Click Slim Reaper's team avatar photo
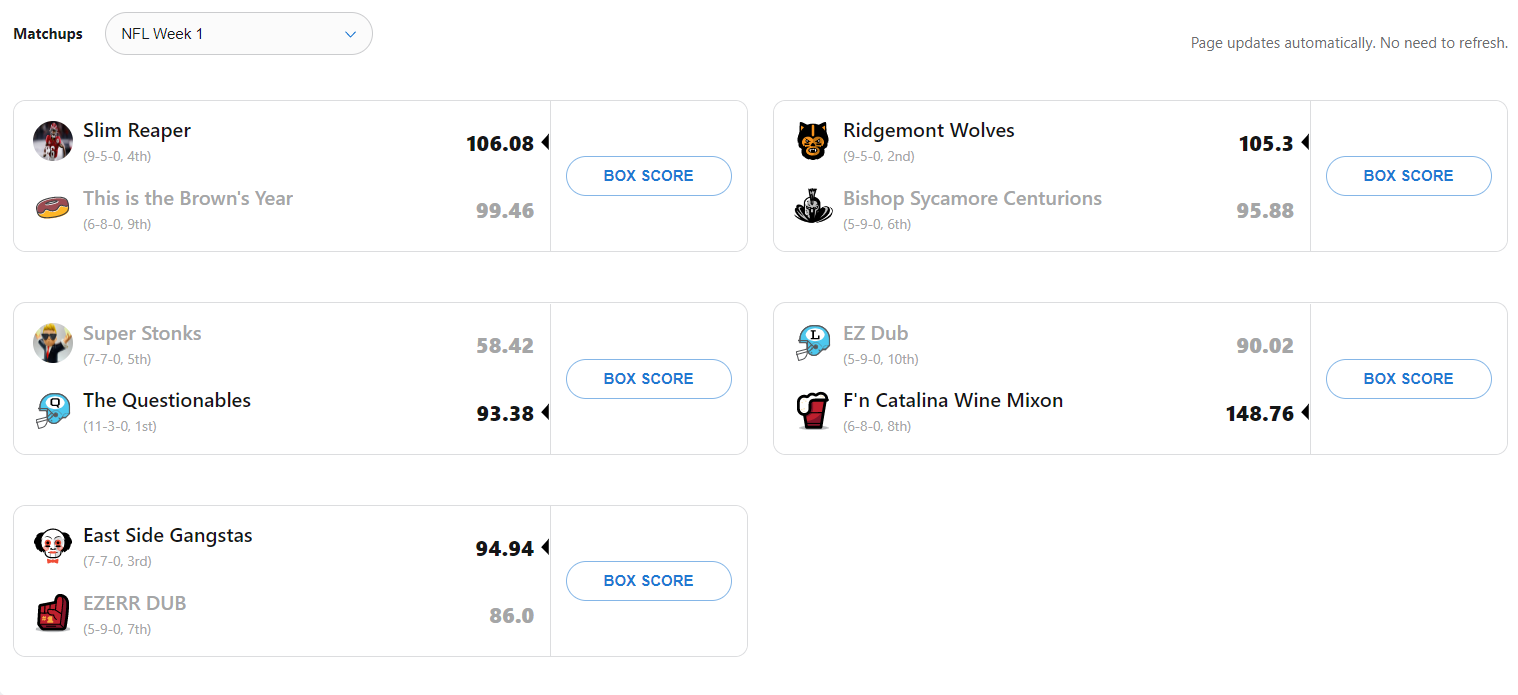1518x695 pixels. (x=53, y=141)
